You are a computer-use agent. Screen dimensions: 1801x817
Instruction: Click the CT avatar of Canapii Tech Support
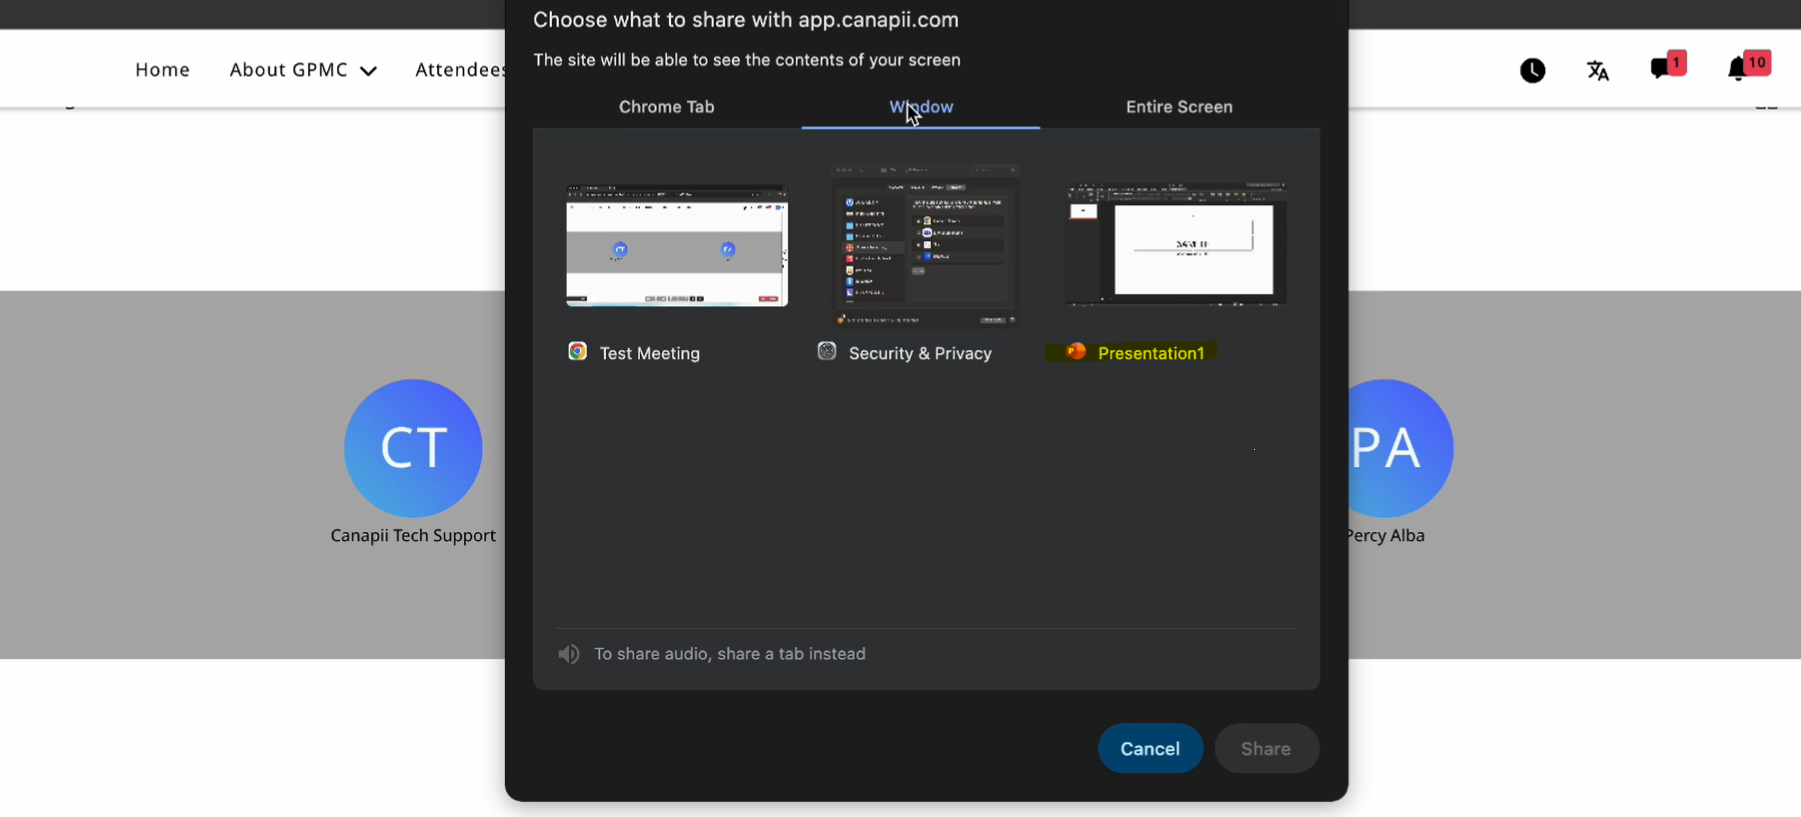point(413,447)
